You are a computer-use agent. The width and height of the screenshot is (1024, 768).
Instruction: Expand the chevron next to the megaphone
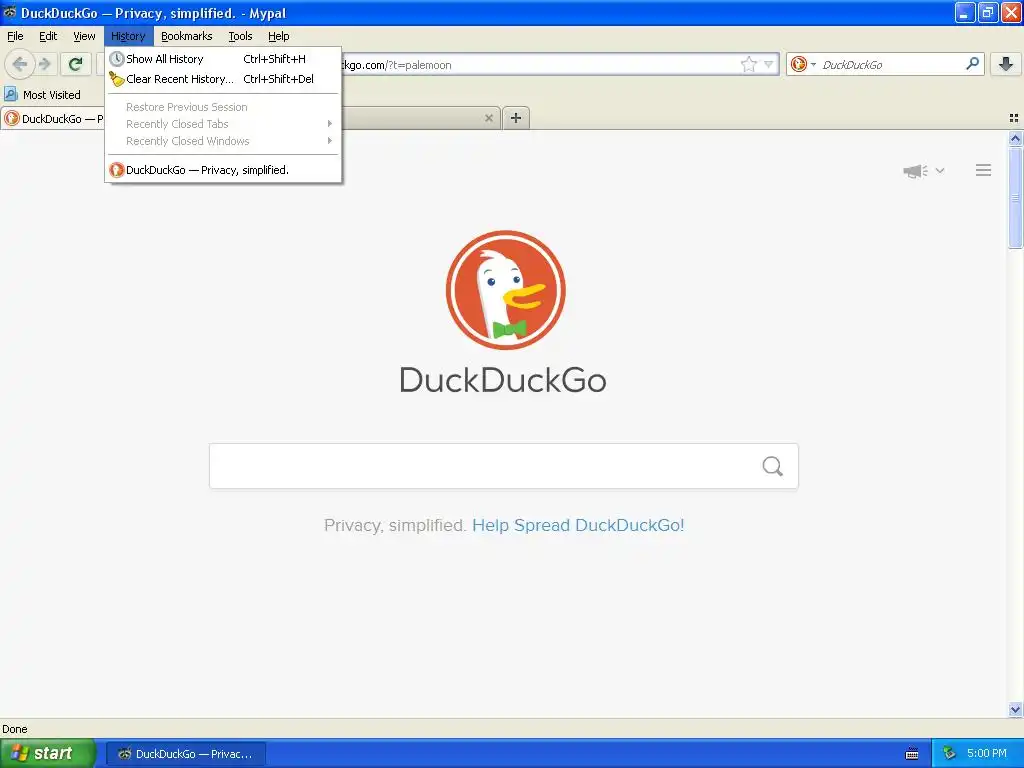coord(940,170)
